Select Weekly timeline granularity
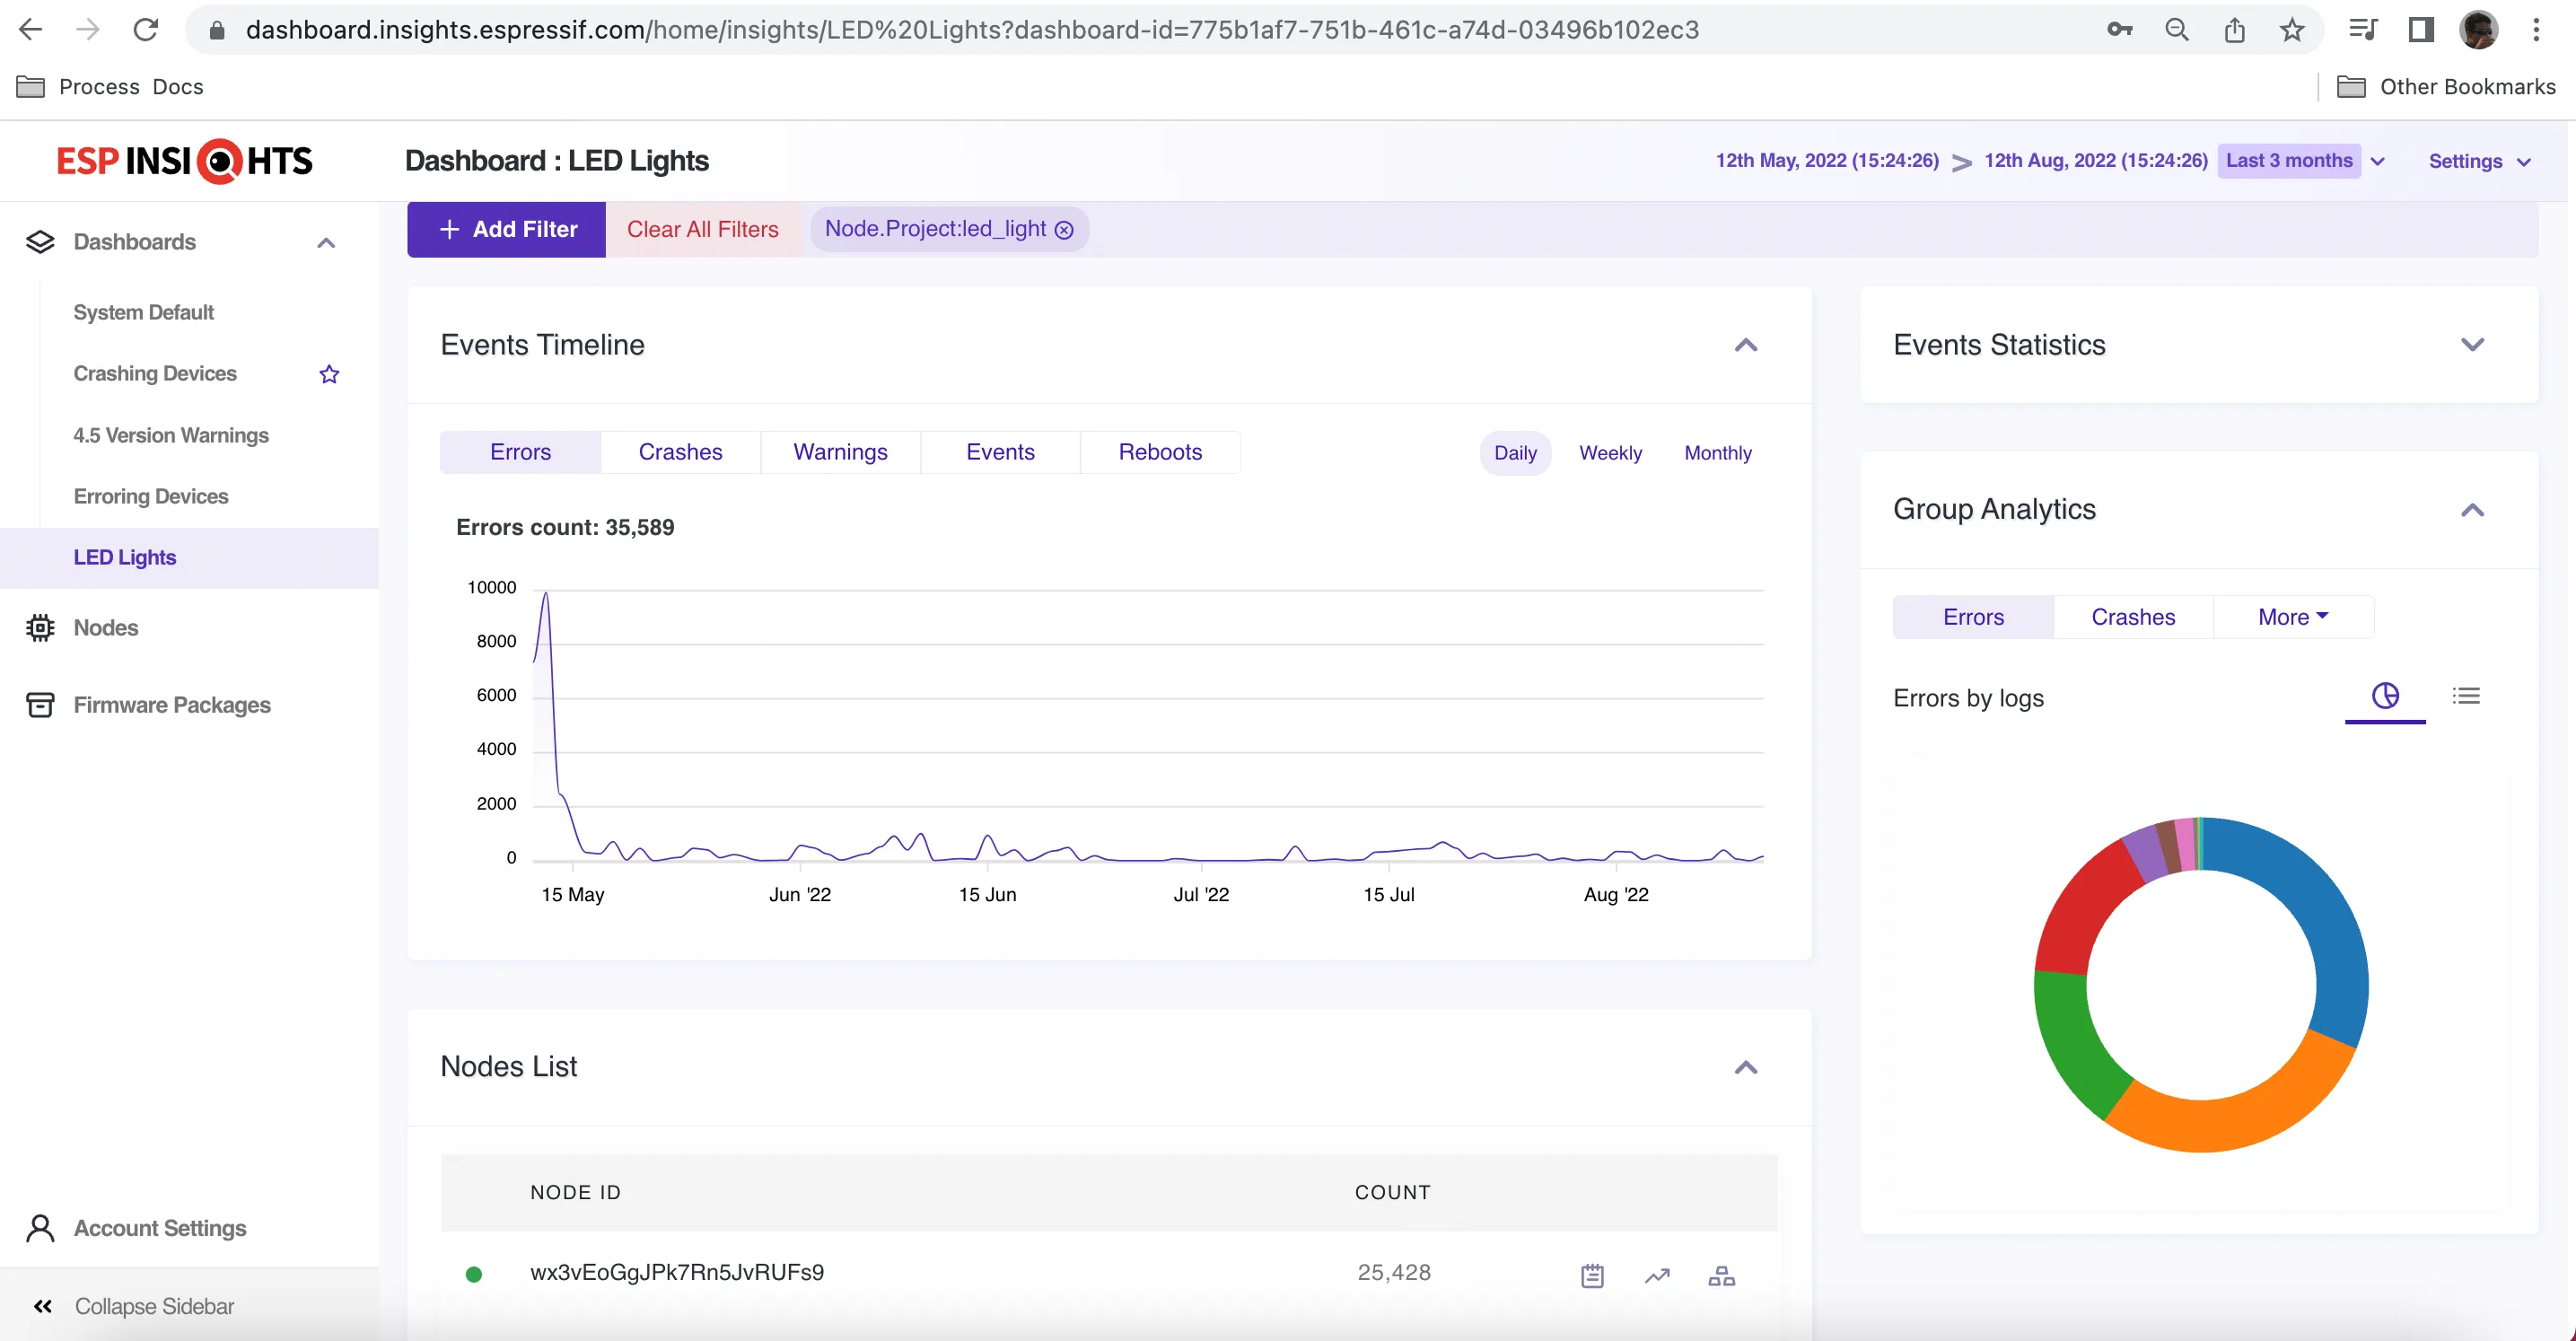 coord(1610,453)
